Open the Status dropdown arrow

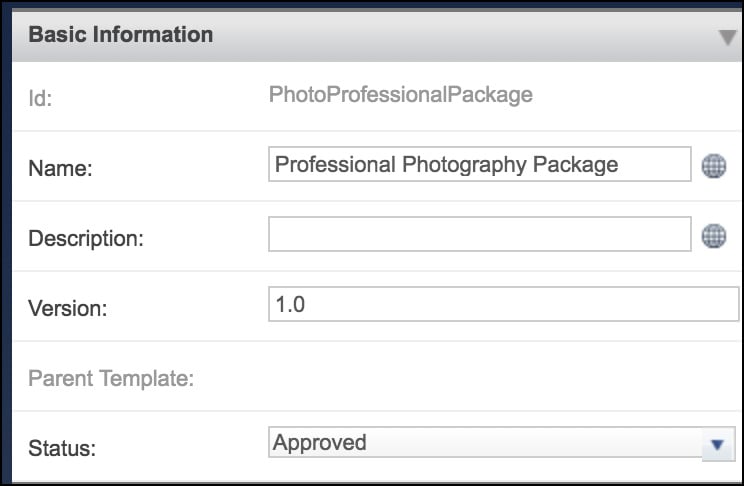(x=717, y=445)
